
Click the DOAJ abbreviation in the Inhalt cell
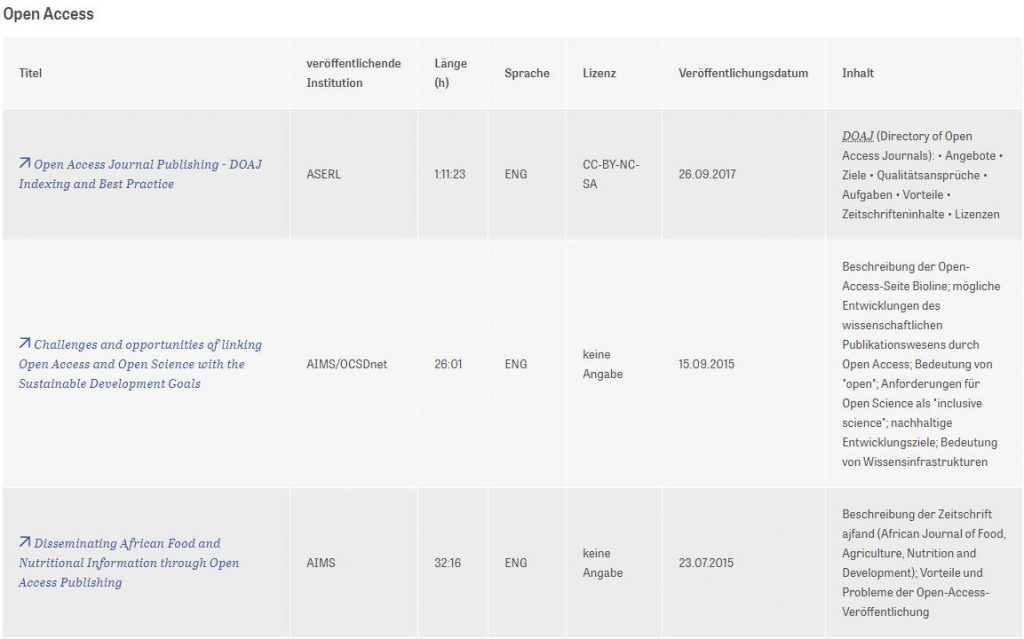click(858, 136)
